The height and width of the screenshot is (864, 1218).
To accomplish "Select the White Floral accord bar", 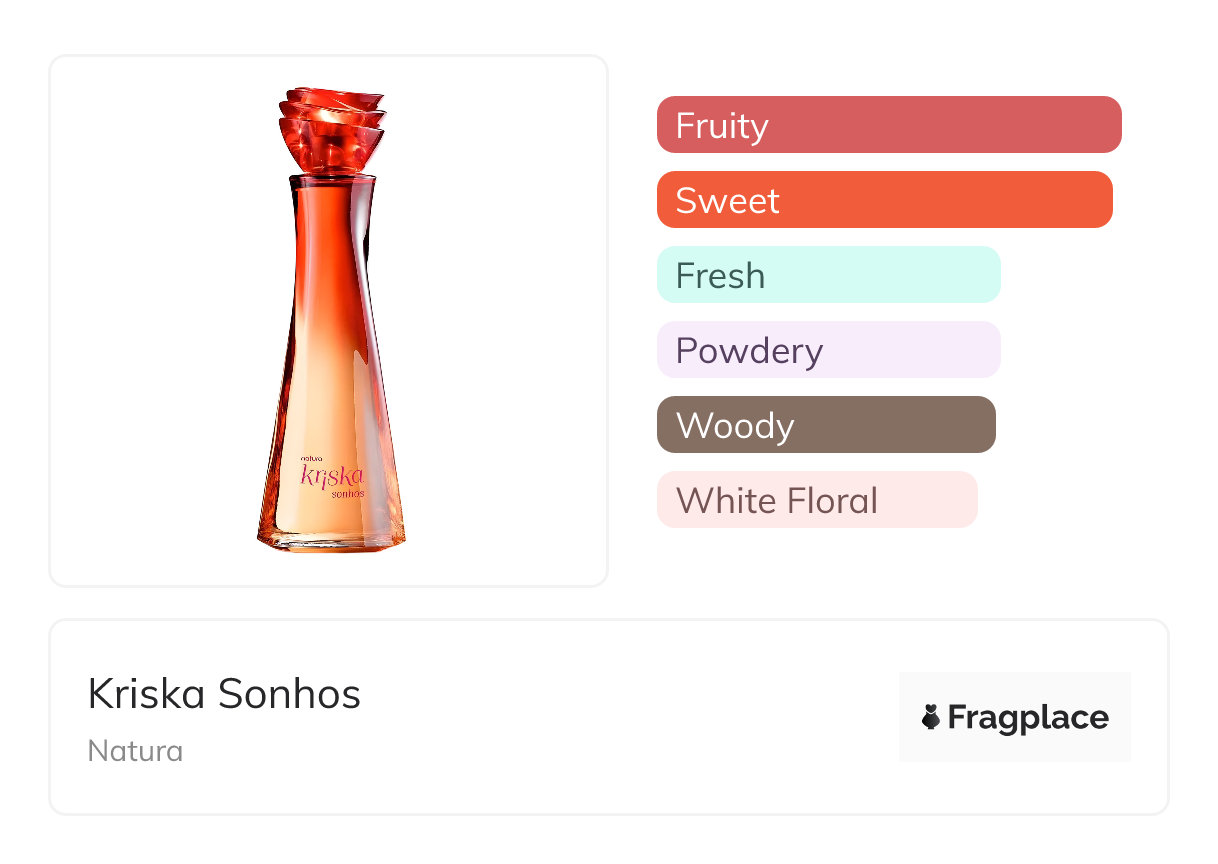I will tap(816, 500).
